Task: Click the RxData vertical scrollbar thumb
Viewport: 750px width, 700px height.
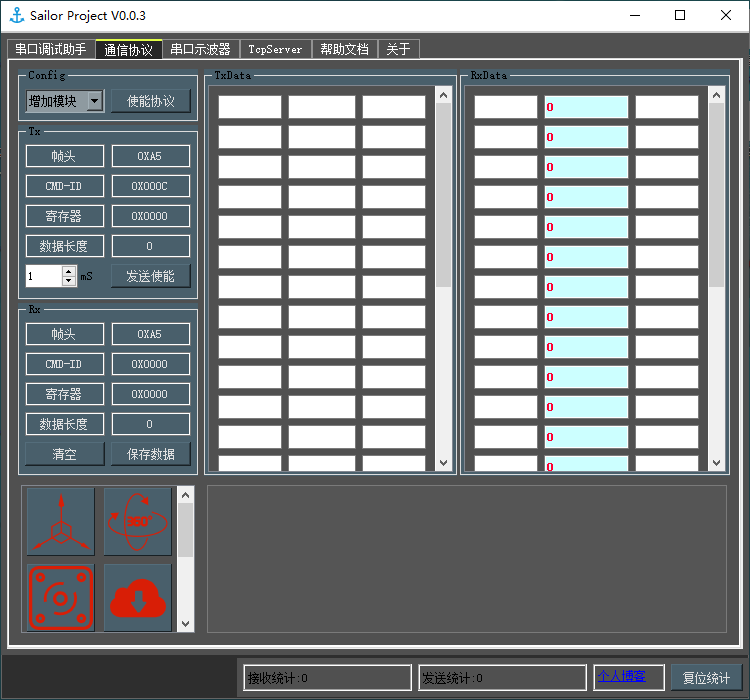Action: pyautogui.click(x=716, y=195)
